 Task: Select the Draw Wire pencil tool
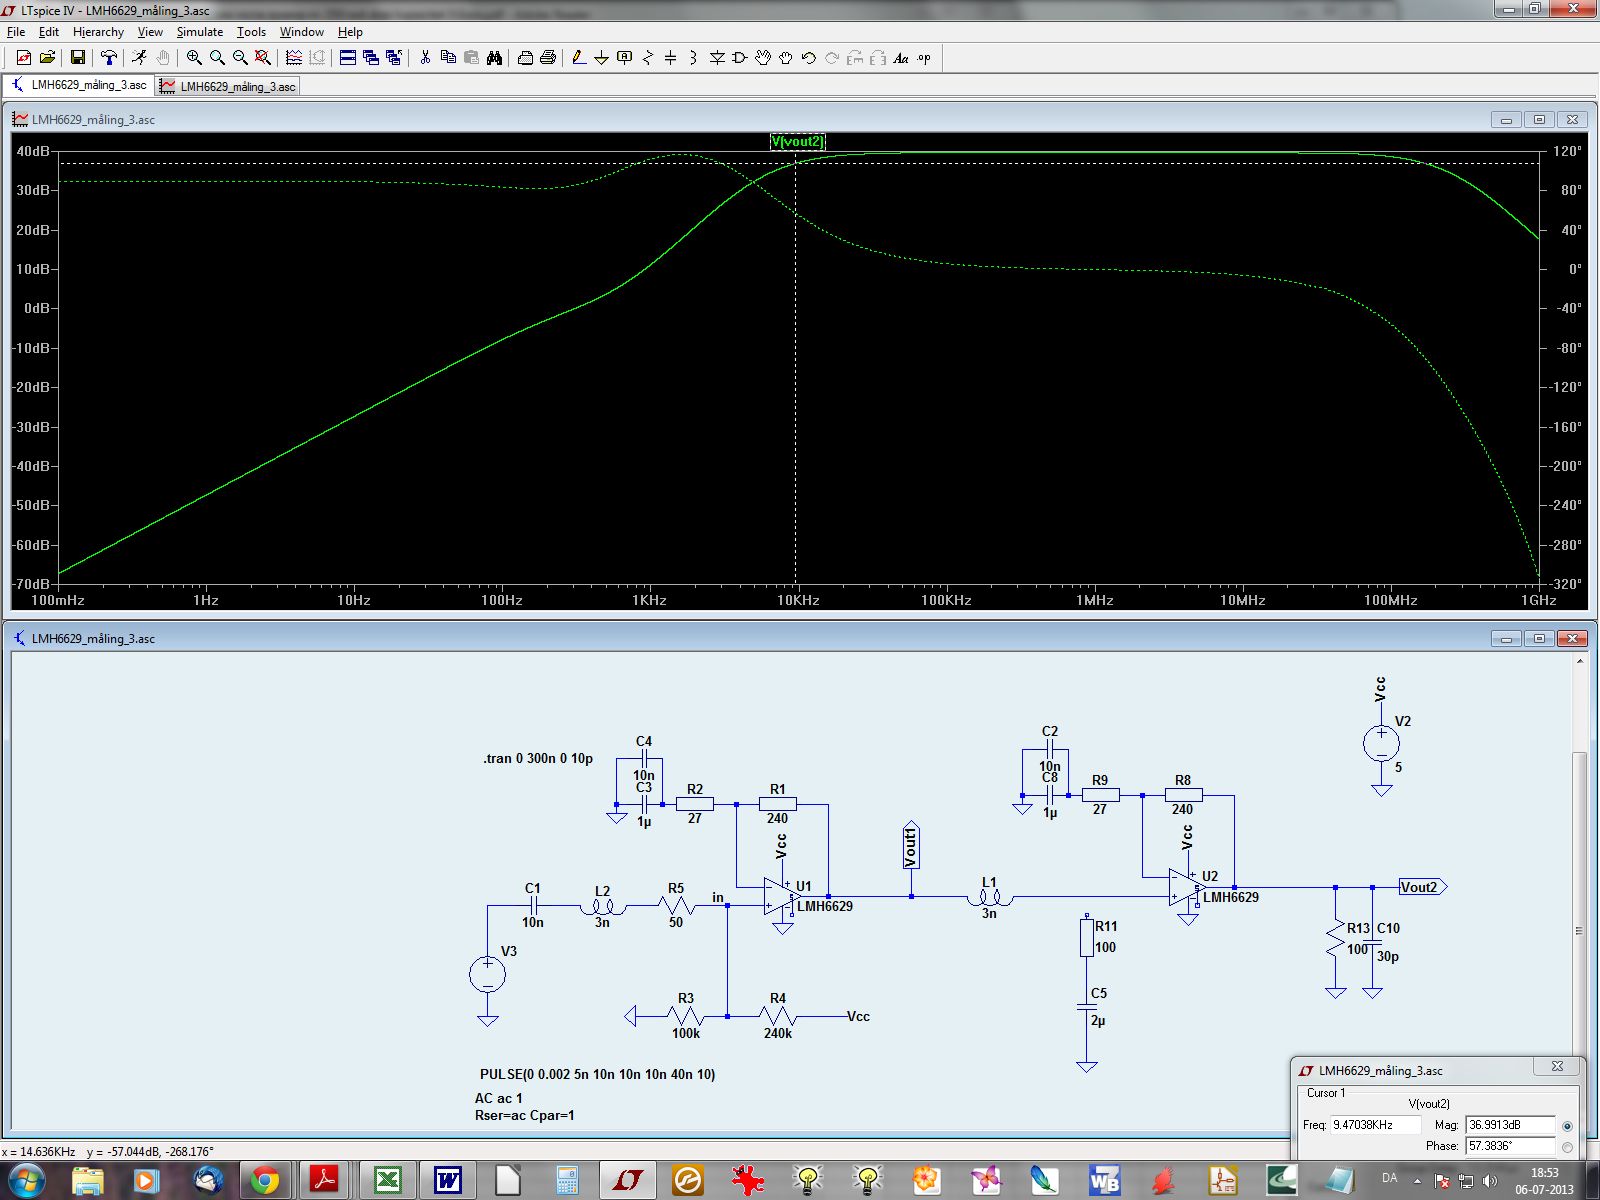pos(578,58)
